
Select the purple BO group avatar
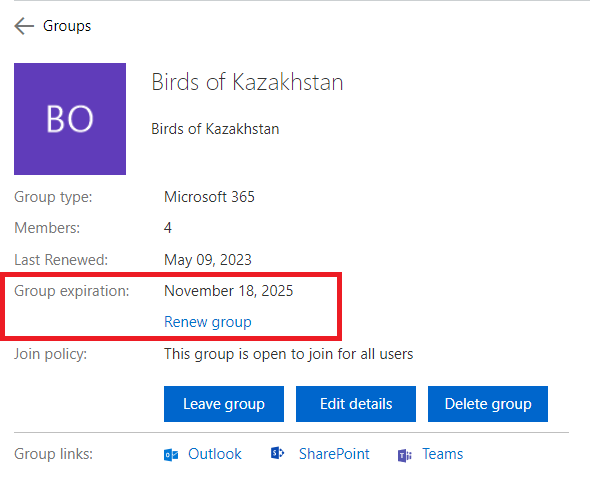point(70,119)
